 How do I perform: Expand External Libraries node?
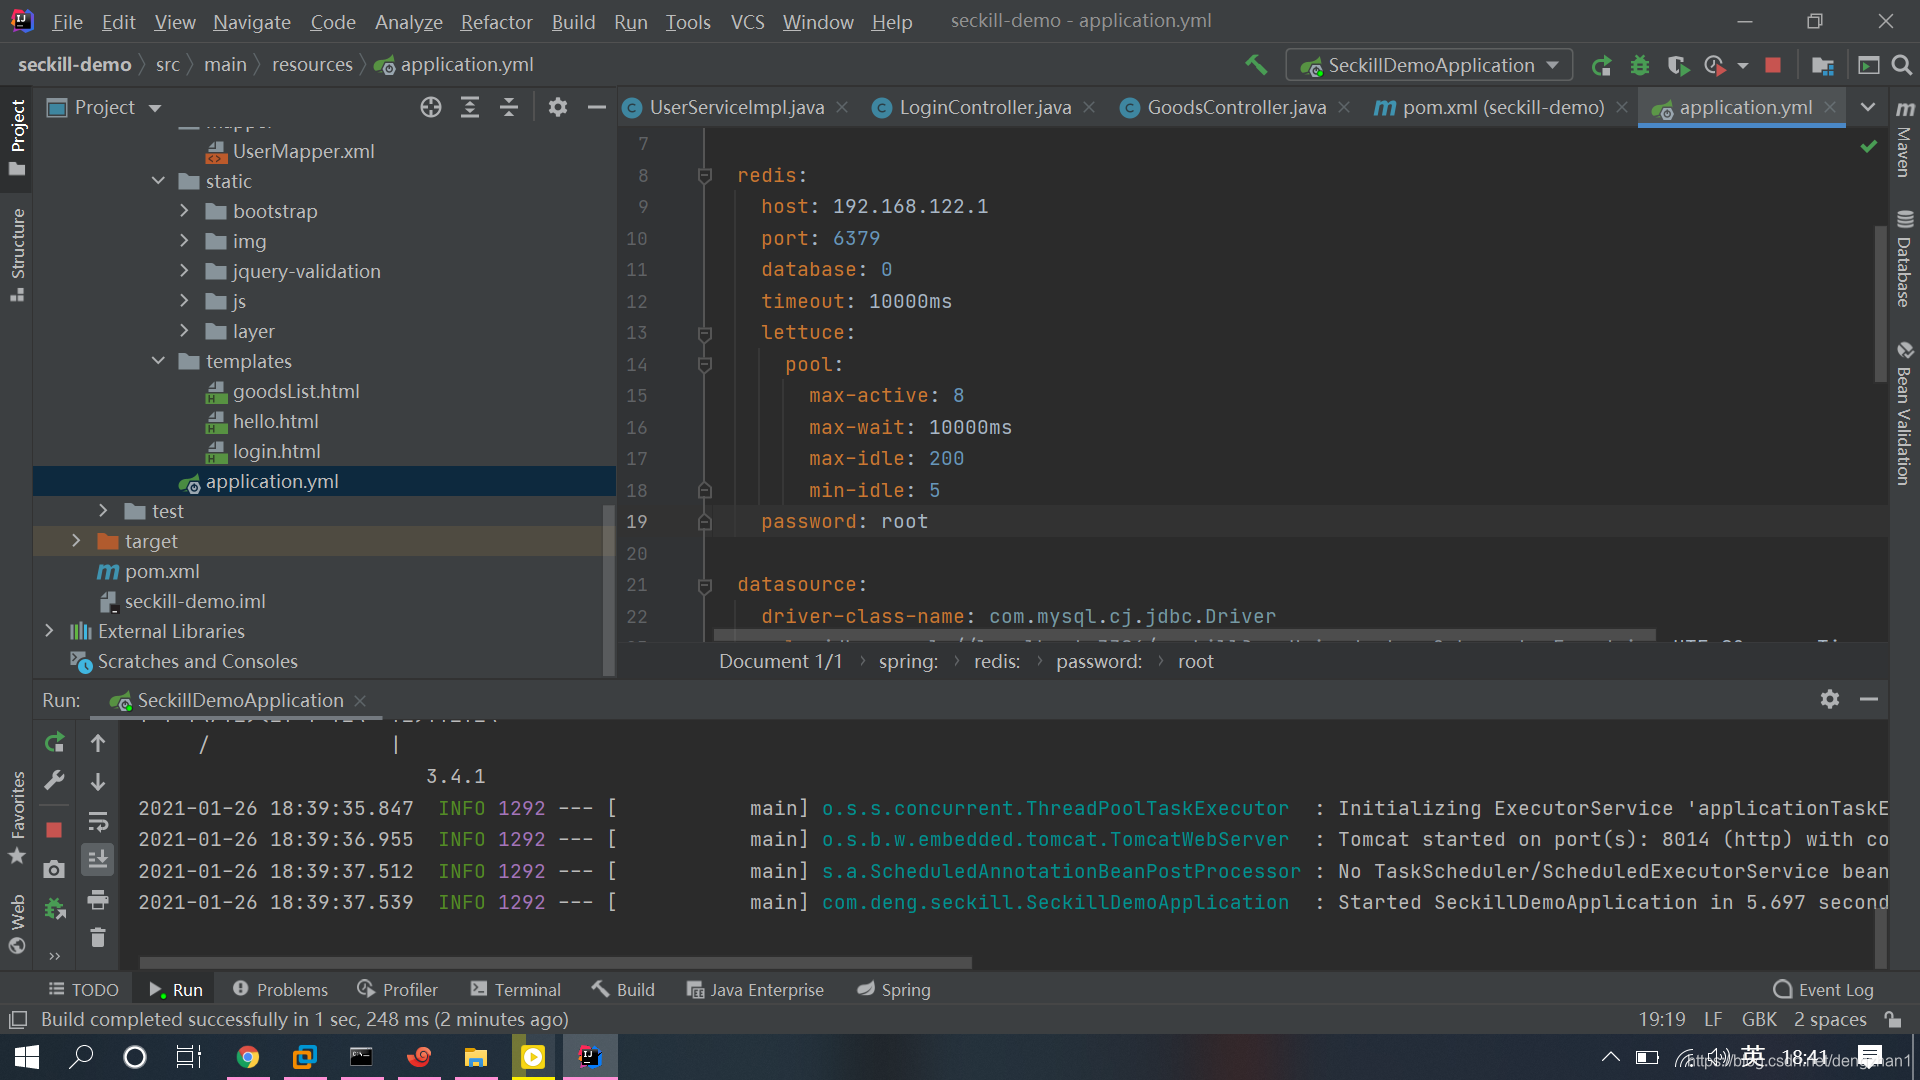(49, 631)
